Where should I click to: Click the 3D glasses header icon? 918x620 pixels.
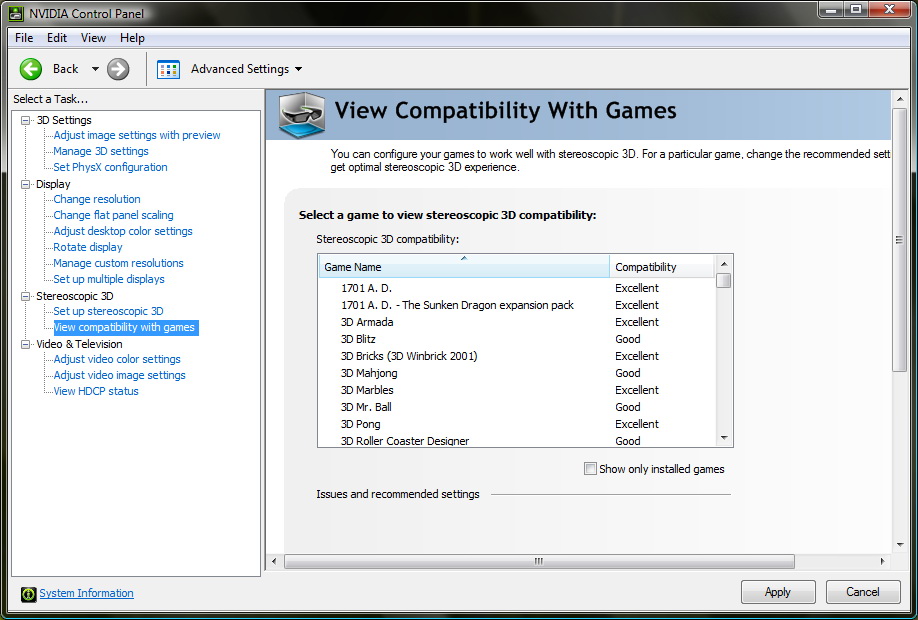coord(301,114)
